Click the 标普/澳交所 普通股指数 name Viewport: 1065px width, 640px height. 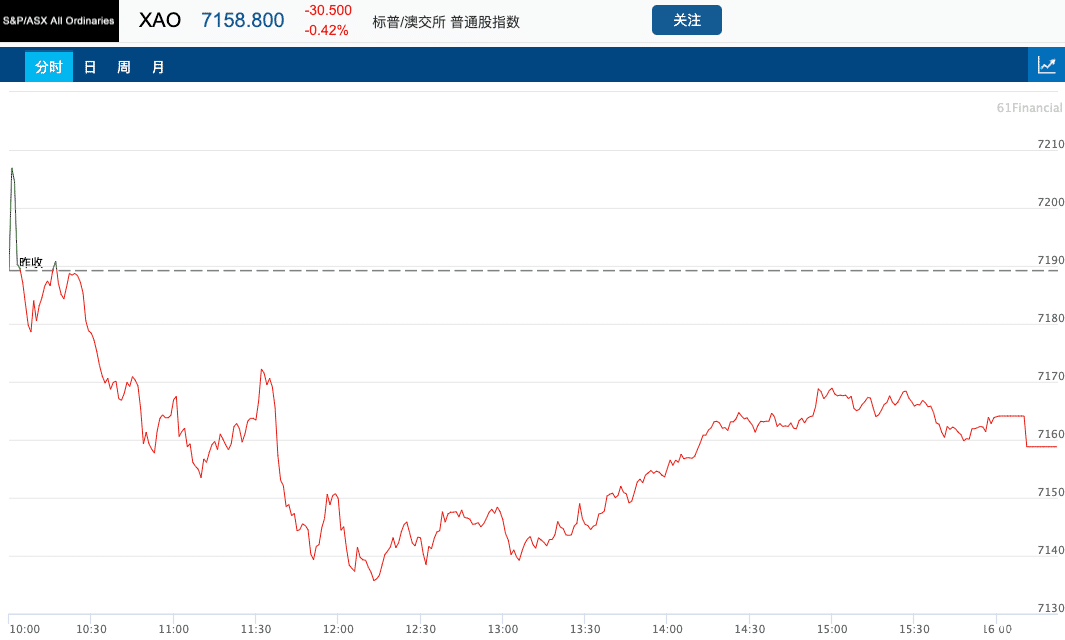[x=446, y=22]
